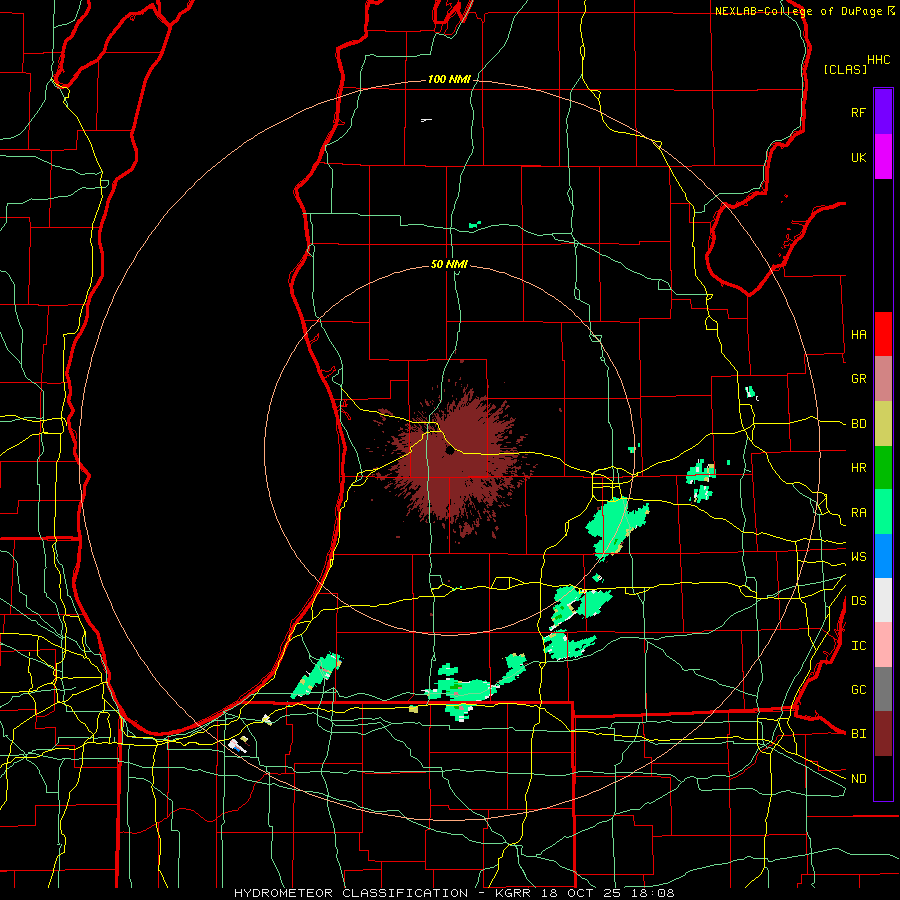
Task: Click the 'ND' legend label
Action: pyautogui.click(x=858, y=778)
